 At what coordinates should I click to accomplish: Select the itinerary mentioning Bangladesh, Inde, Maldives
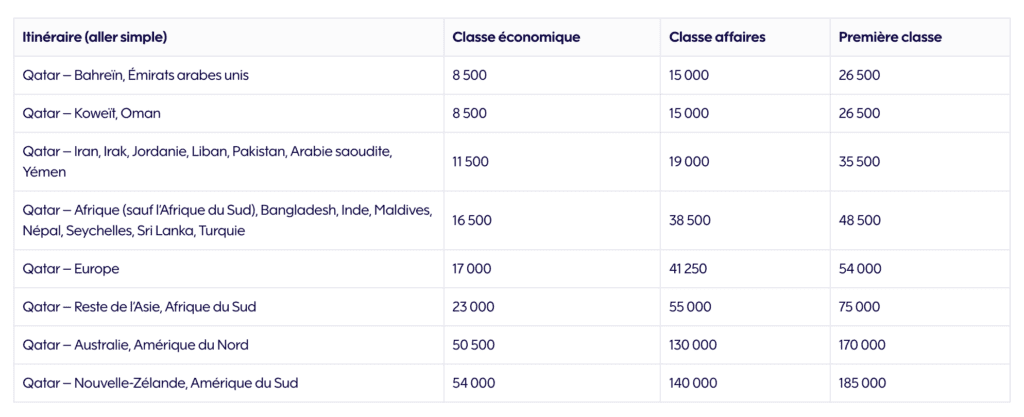[x=226, y=220]
